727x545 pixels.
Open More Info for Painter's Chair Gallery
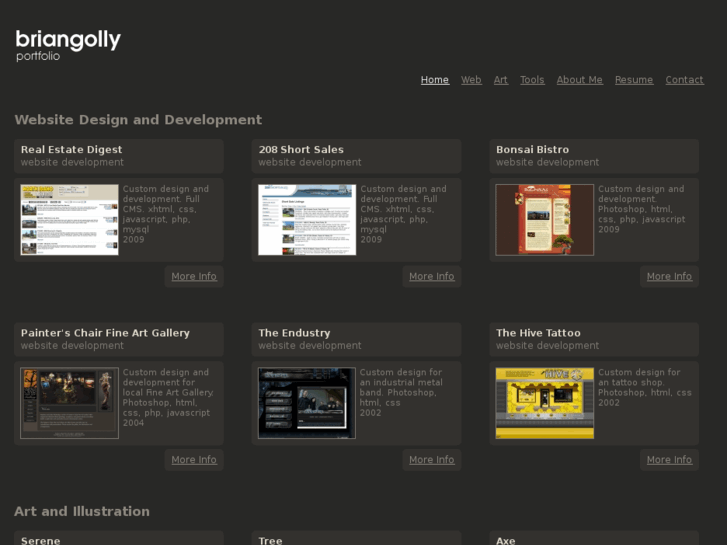pos(194,460)
